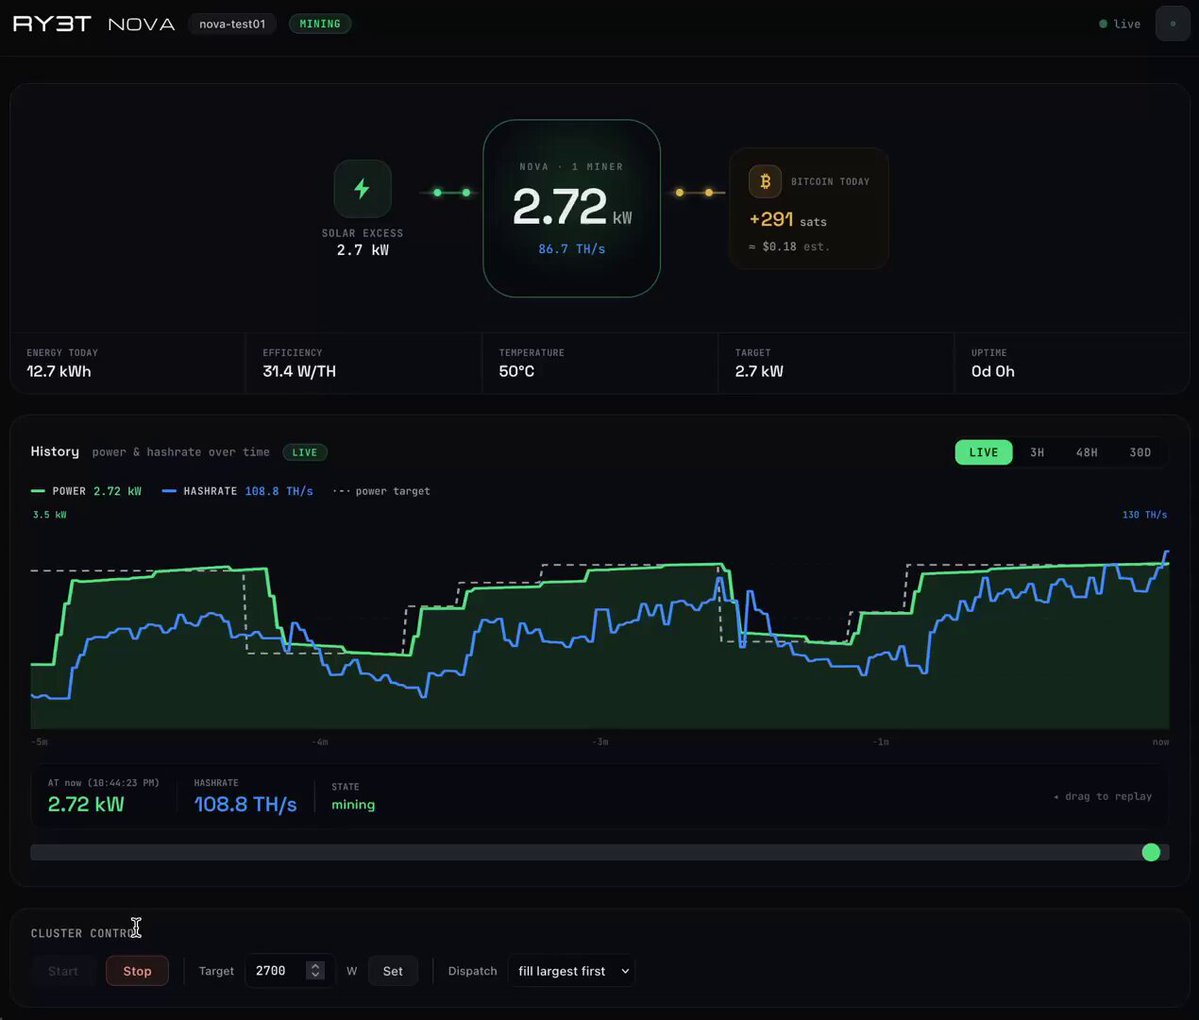Click the disabled Start button

[63, 971]
